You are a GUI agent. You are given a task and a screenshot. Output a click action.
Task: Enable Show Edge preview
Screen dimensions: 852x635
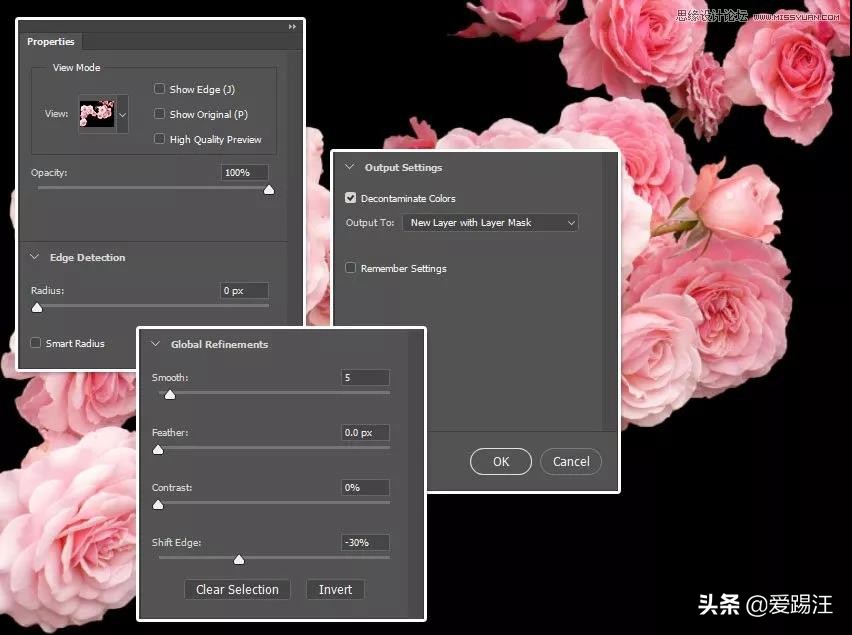coord(159,88)
